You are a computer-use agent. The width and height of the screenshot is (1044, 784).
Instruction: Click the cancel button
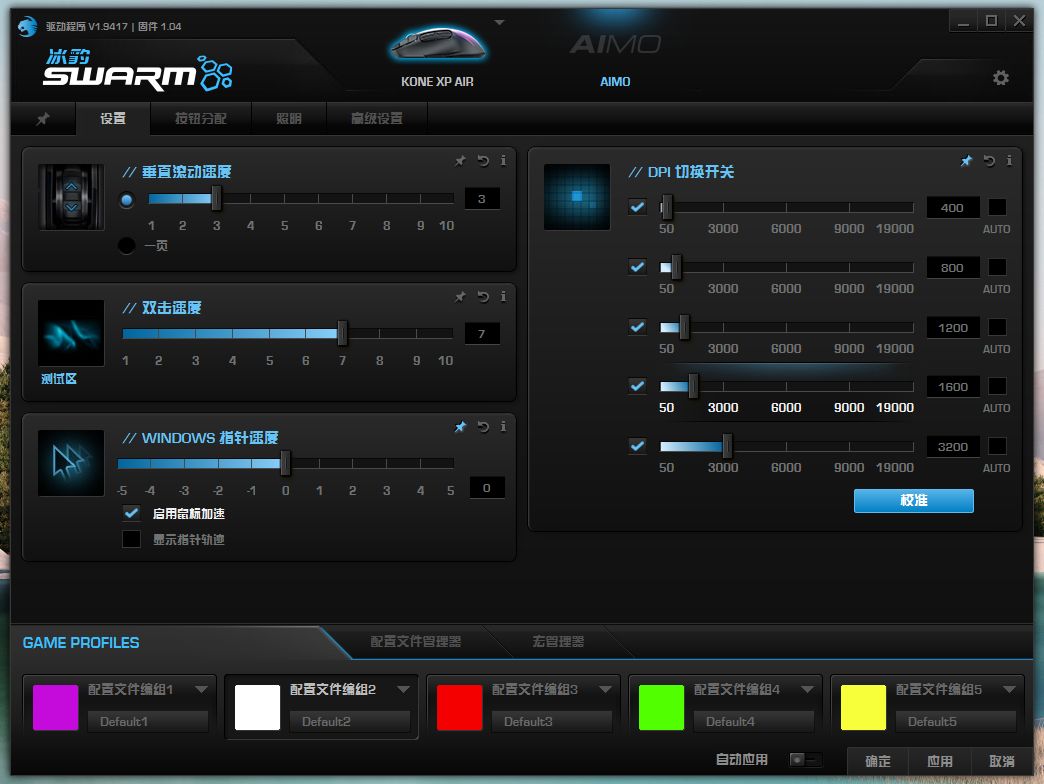pyautogui.click(x=1001, y=761)
